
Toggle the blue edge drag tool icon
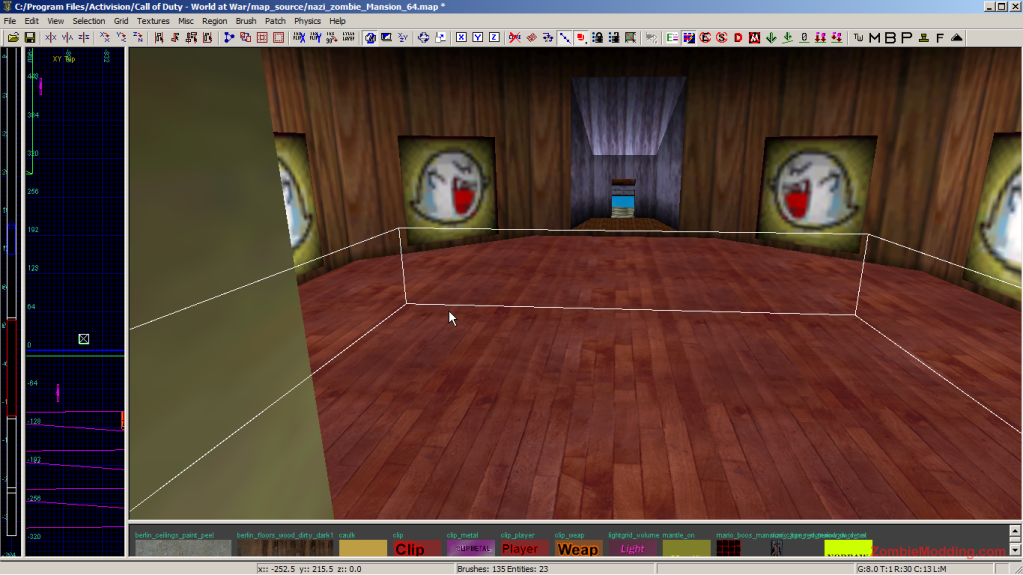pos(564,38)
